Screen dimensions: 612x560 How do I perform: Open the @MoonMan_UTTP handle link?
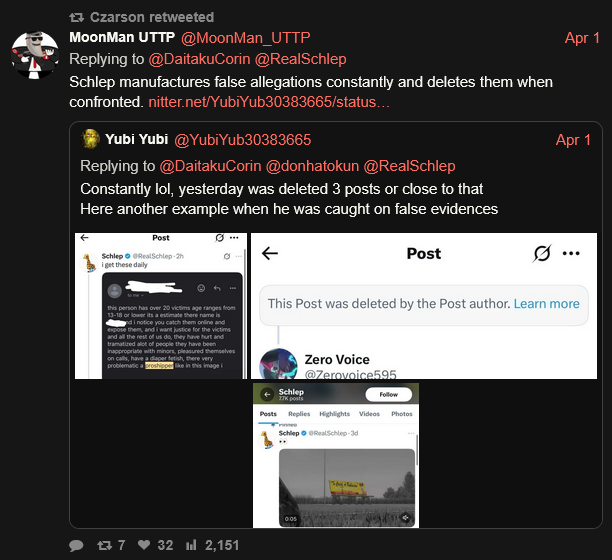[246, 38]
